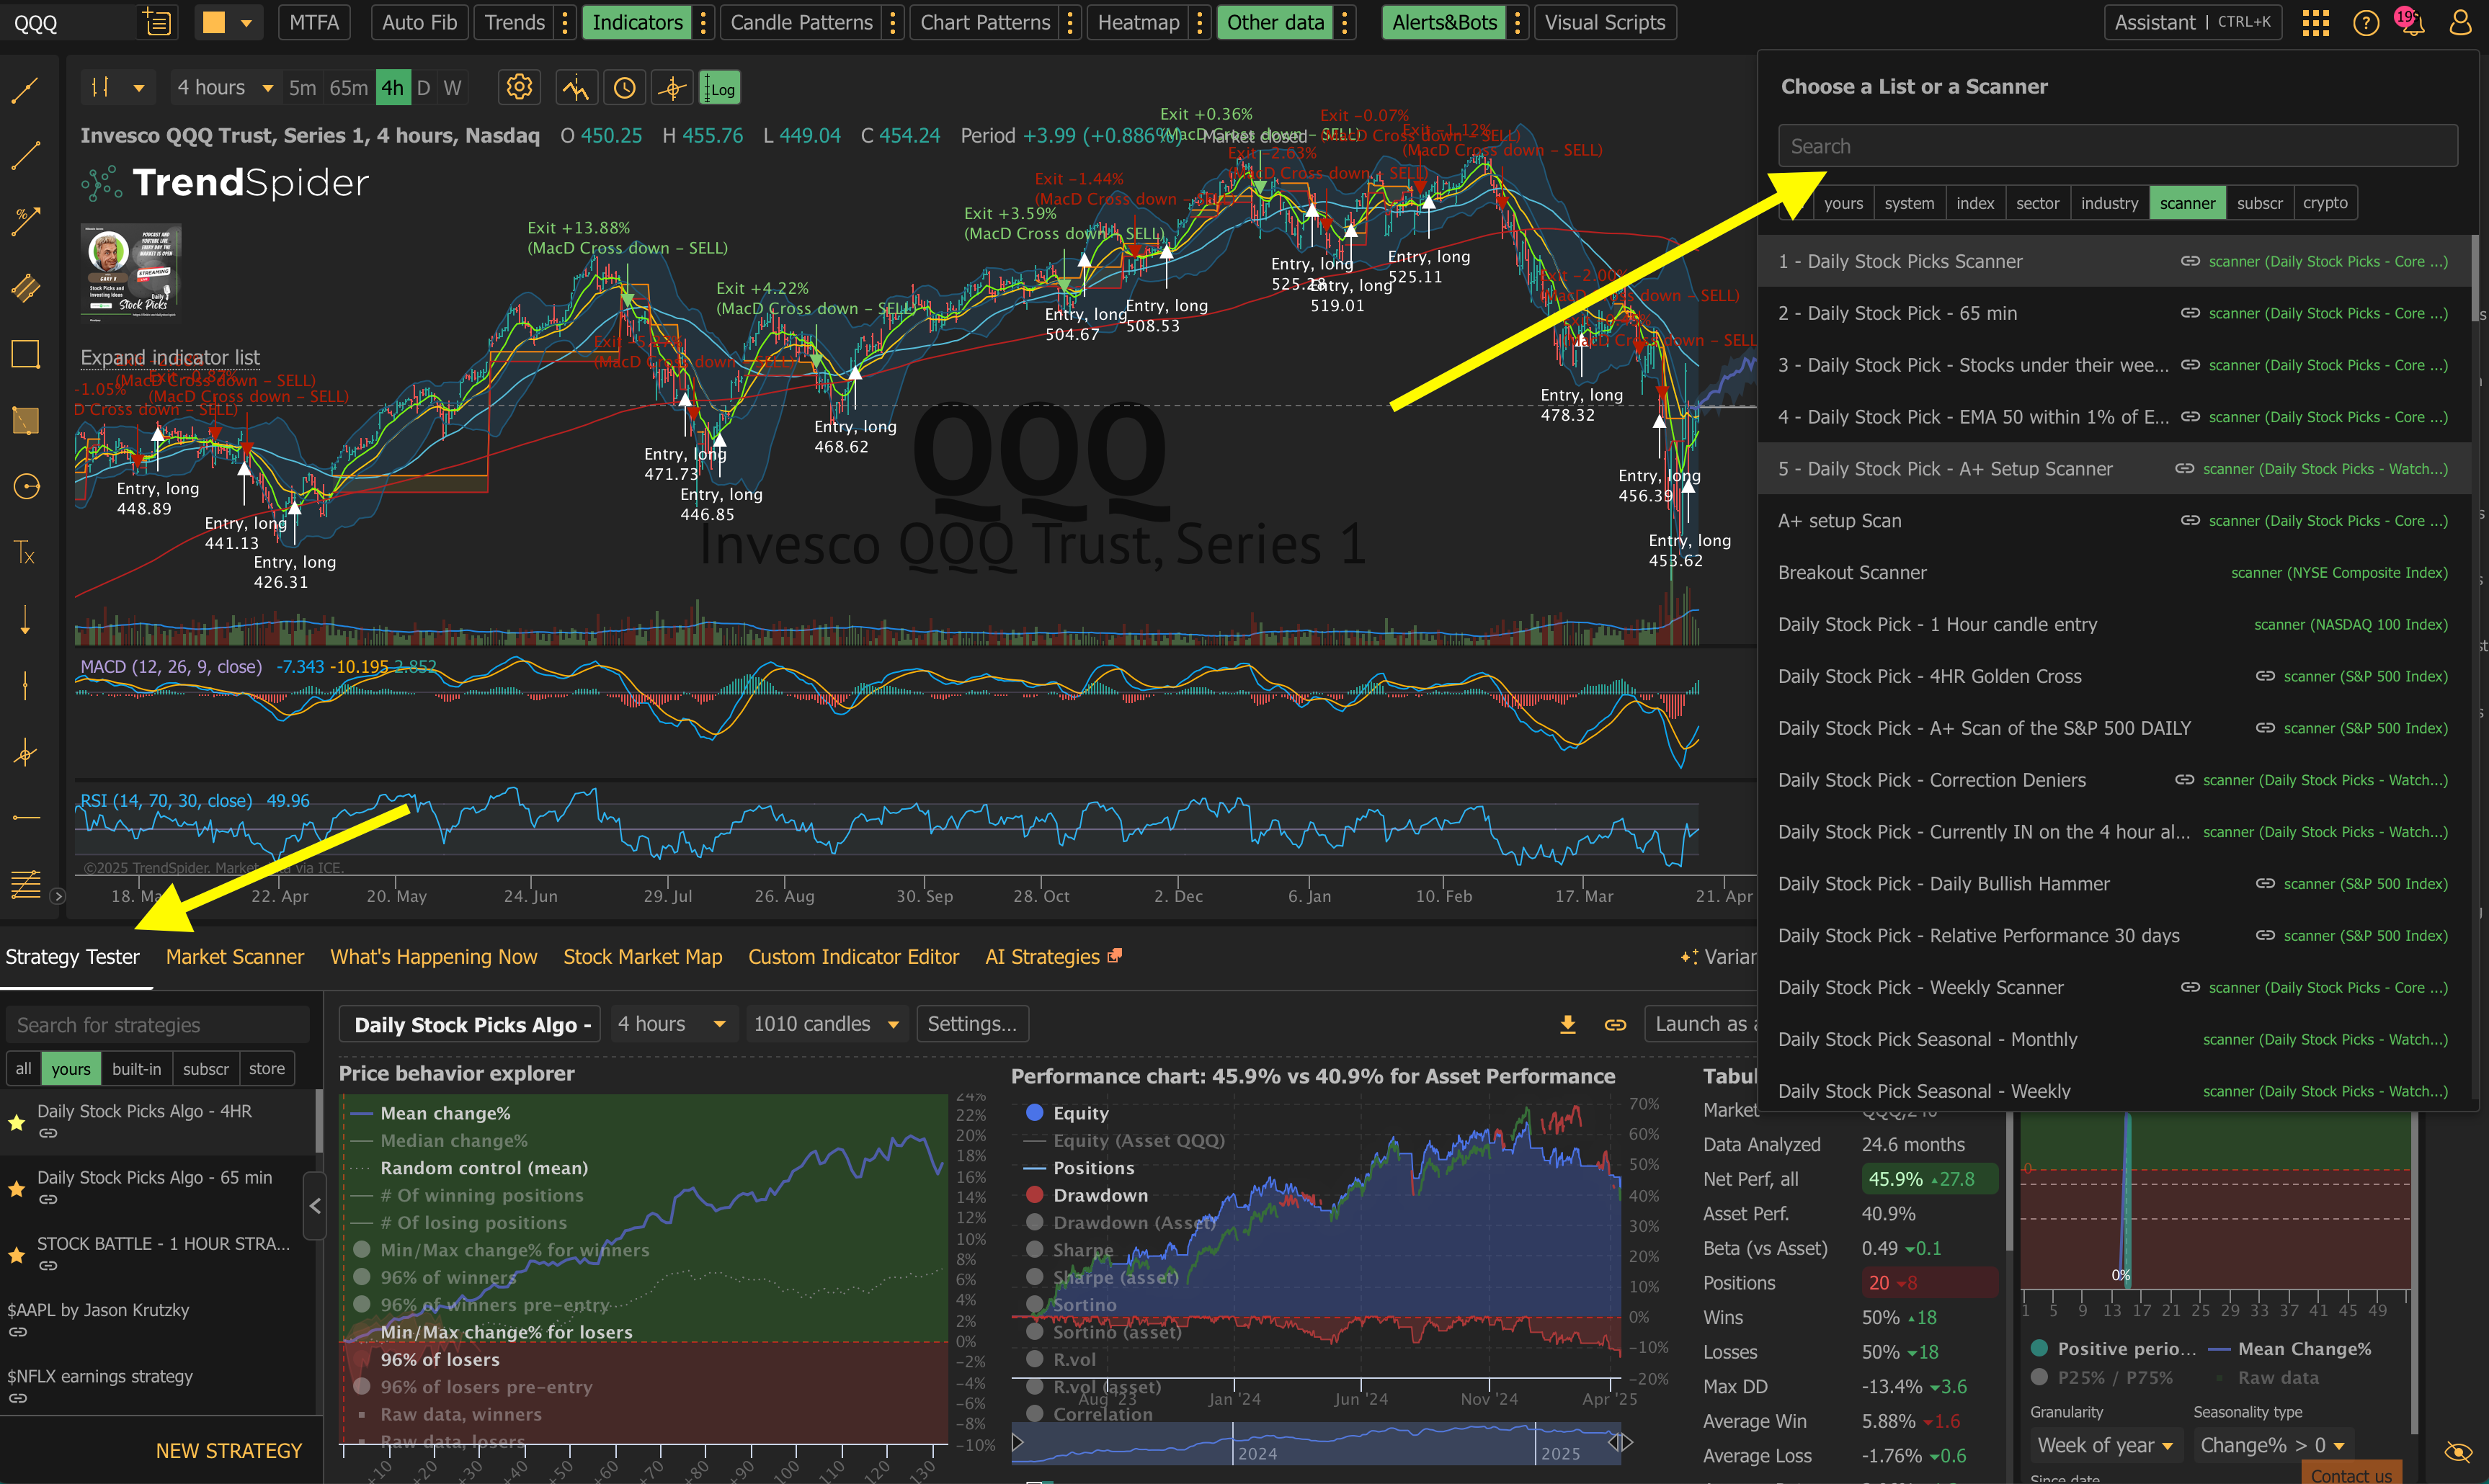Viewport: 2489px width, 1484px height.
Task: Open the help question mark icon
Action: pos(2366,23)
